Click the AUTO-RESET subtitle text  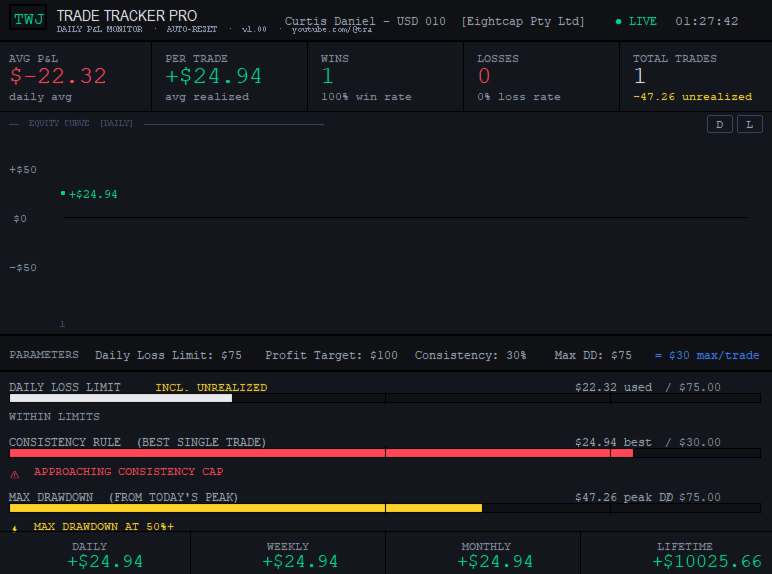point(192,30)
